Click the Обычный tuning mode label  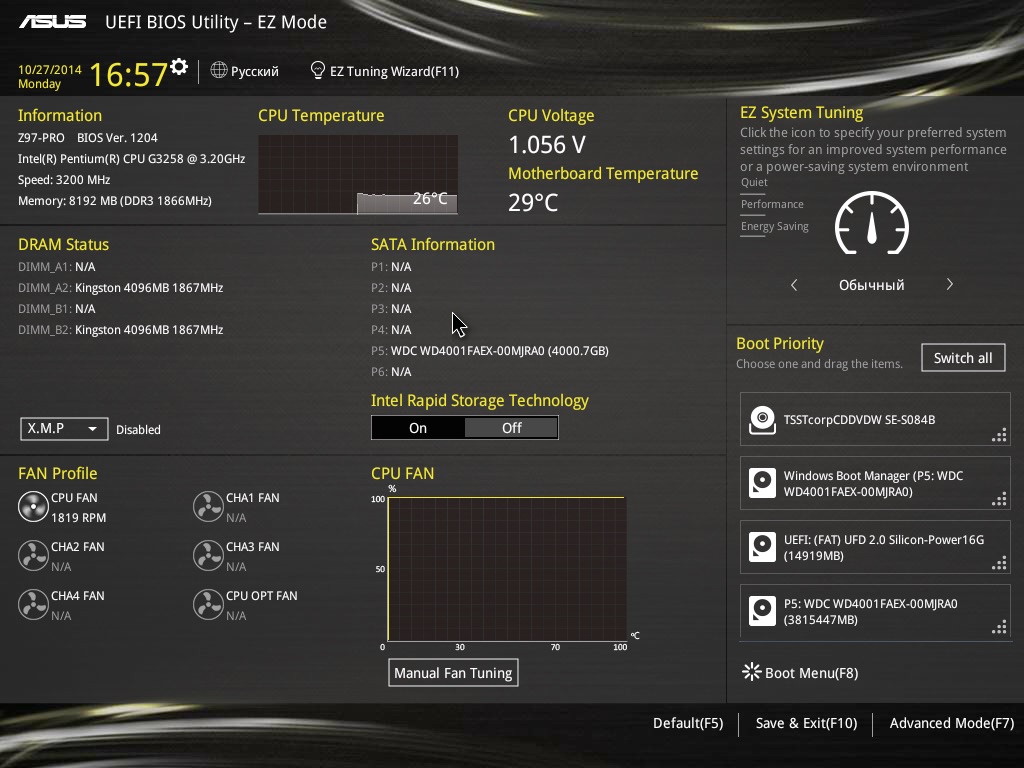(872, 285)
